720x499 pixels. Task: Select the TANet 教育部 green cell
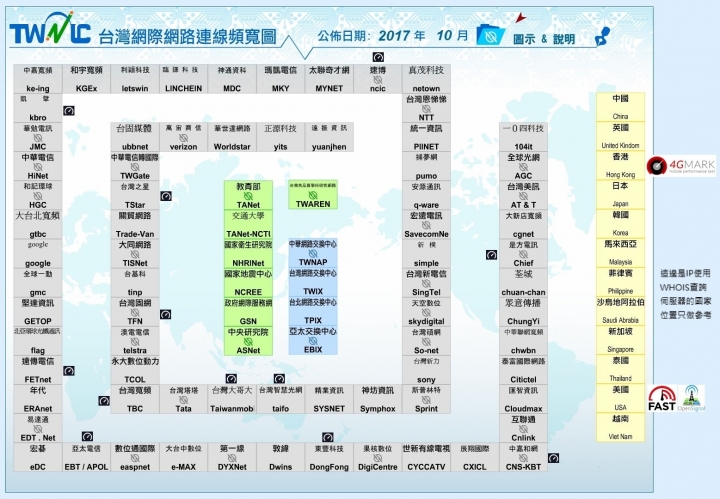click(248, 195)
